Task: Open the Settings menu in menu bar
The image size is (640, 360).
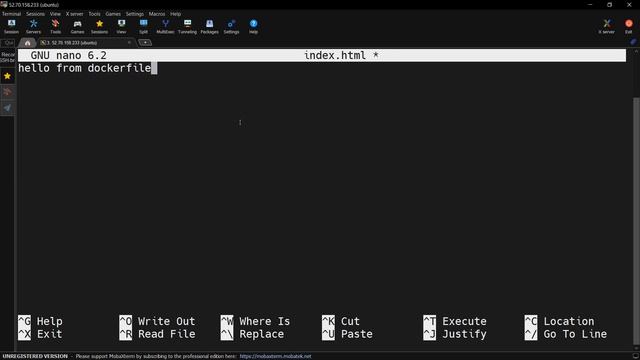Action: tap(134, 14)
